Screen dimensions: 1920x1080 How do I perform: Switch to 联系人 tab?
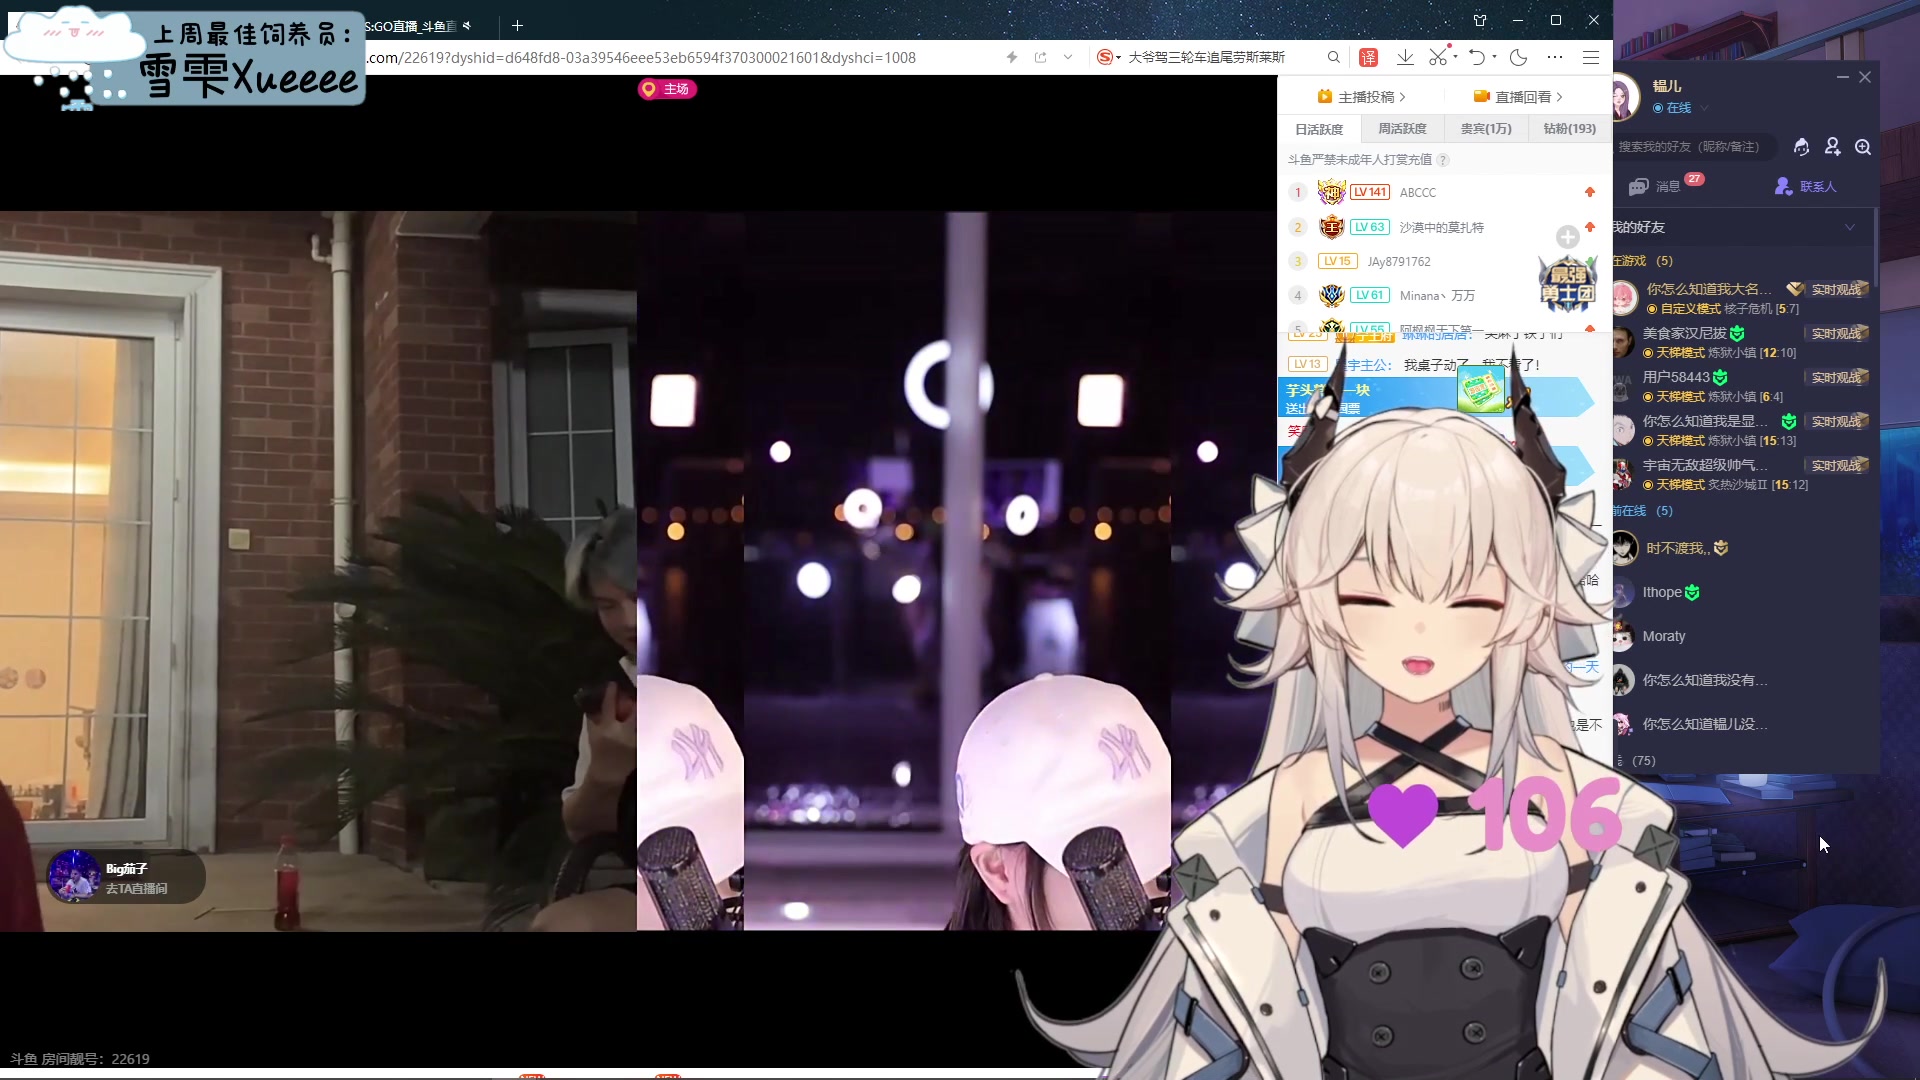coord(1806,186)
